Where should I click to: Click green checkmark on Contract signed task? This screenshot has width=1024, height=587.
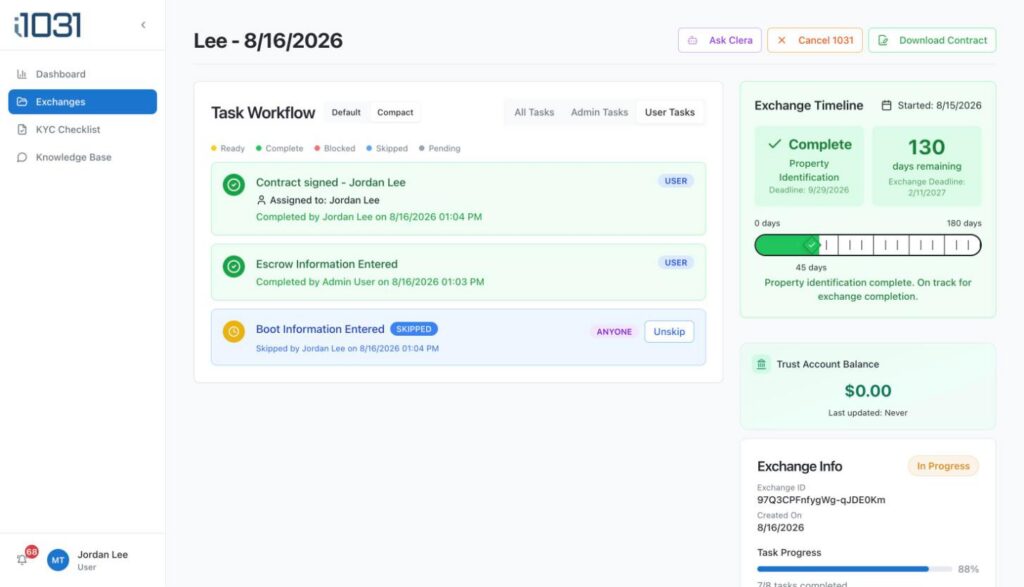coord(234,185)
